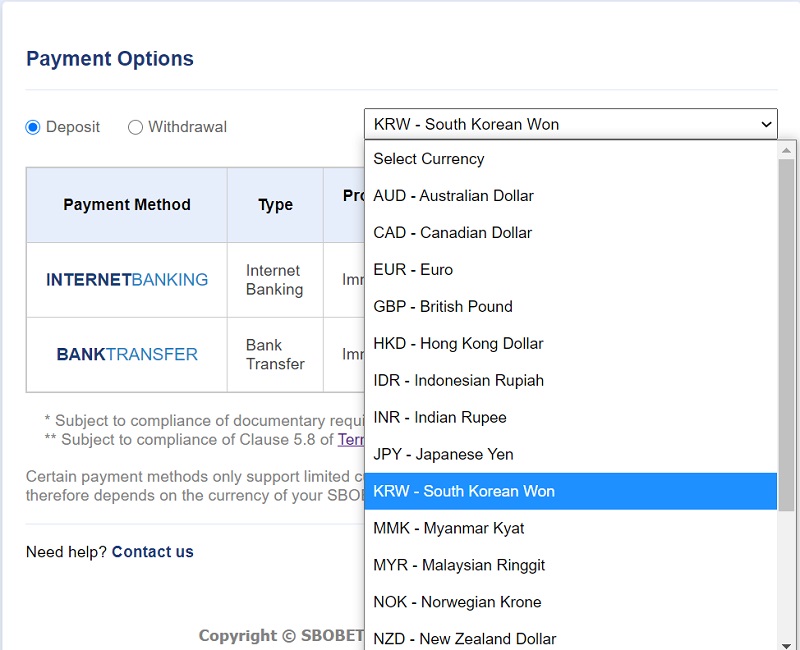Open the Terms link in the footnote
This screenshot has width=800, height=650.
click(x=351, y=439)
